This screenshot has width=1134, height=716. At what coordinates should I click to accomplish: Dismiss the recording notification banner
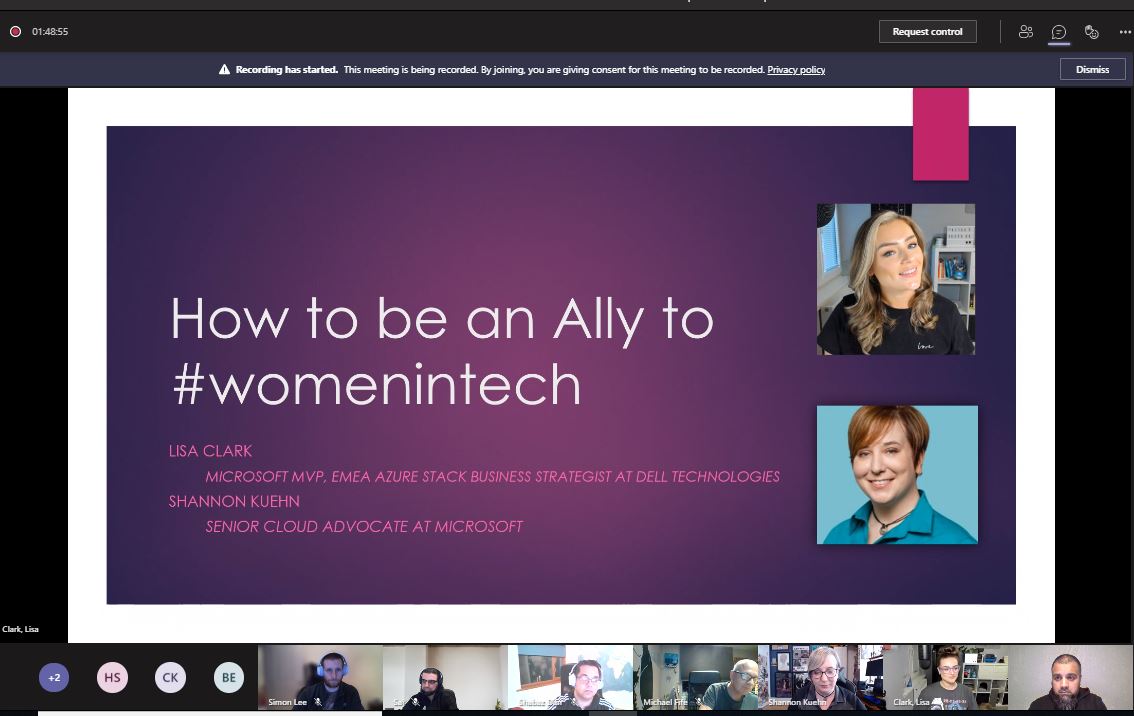[1092, 69]
